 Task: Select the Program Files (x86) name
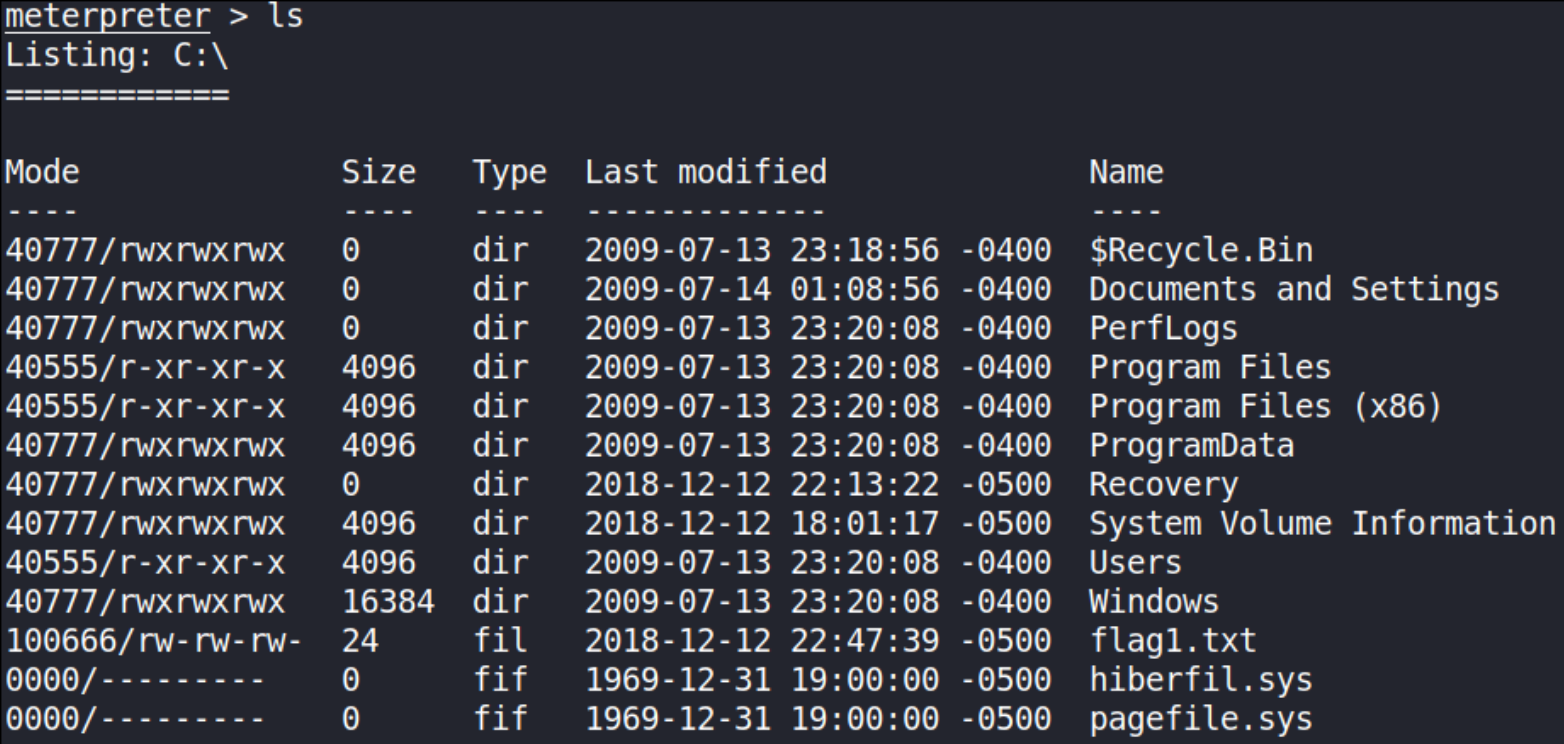tap(1266, 406)
